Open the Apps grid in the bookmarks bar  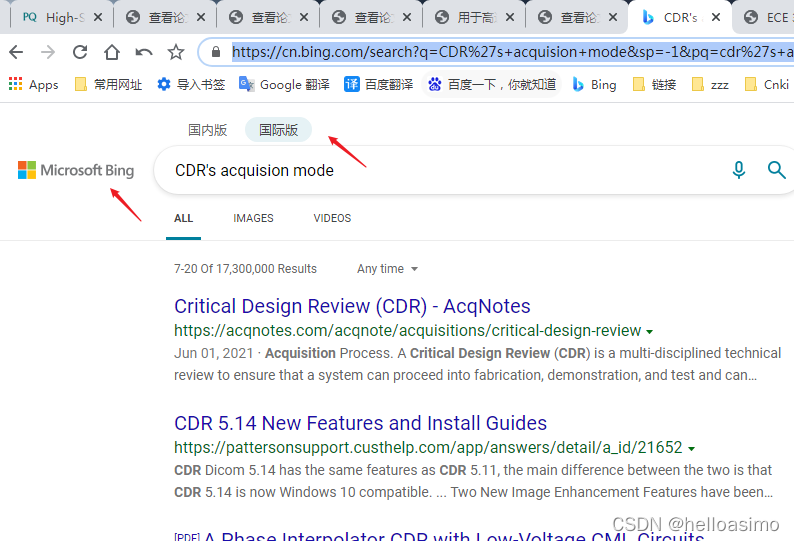click(x=33, y=84)
